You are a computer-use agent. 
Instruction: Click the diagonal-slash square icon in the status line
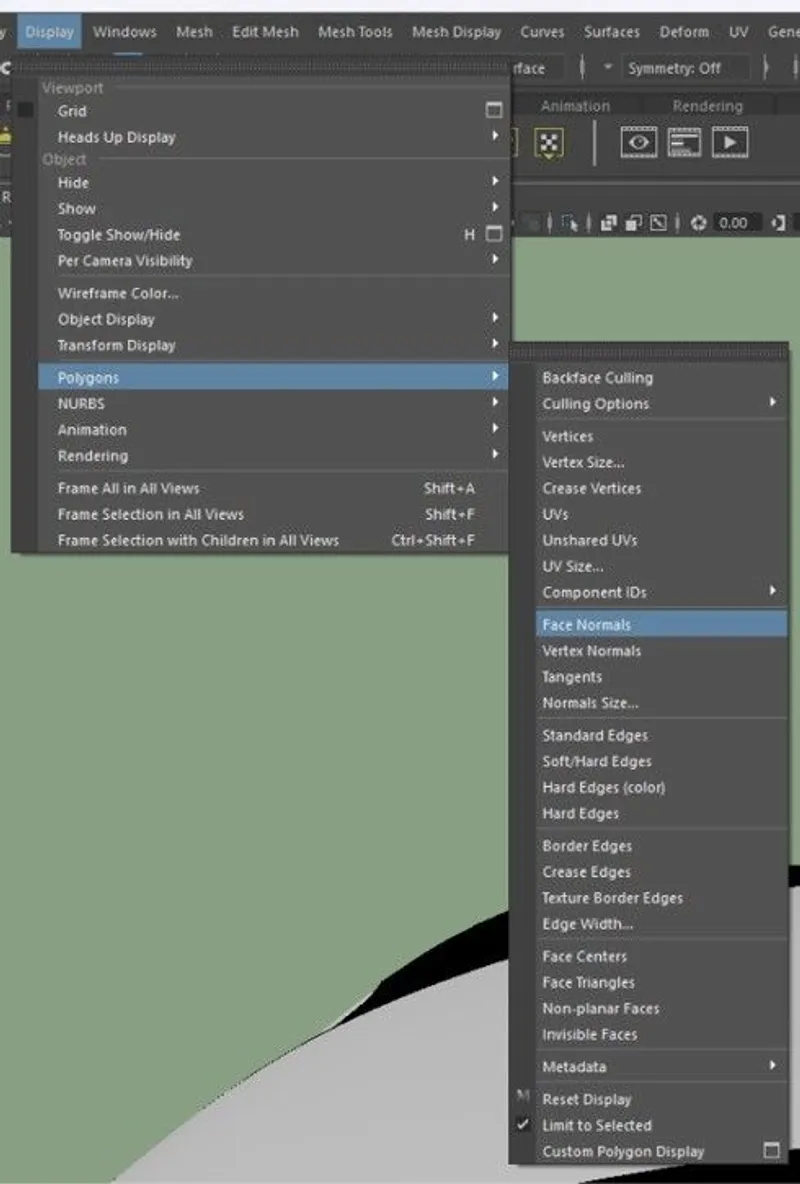click(x=658, y=222)
